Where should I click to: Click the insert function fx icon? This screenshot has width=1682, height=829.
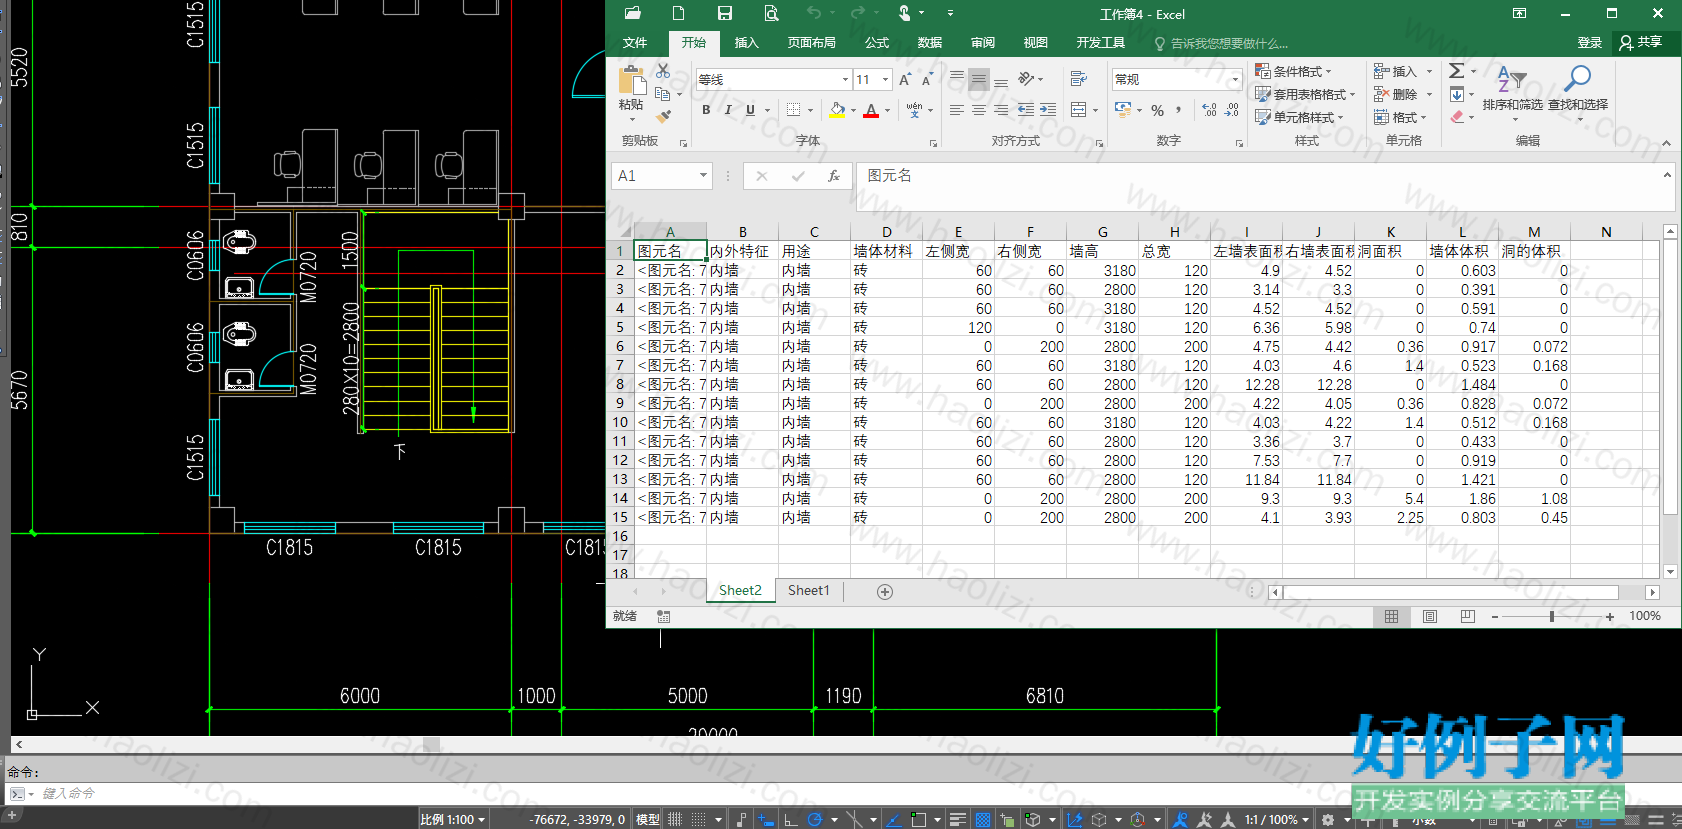click(834, 176)
